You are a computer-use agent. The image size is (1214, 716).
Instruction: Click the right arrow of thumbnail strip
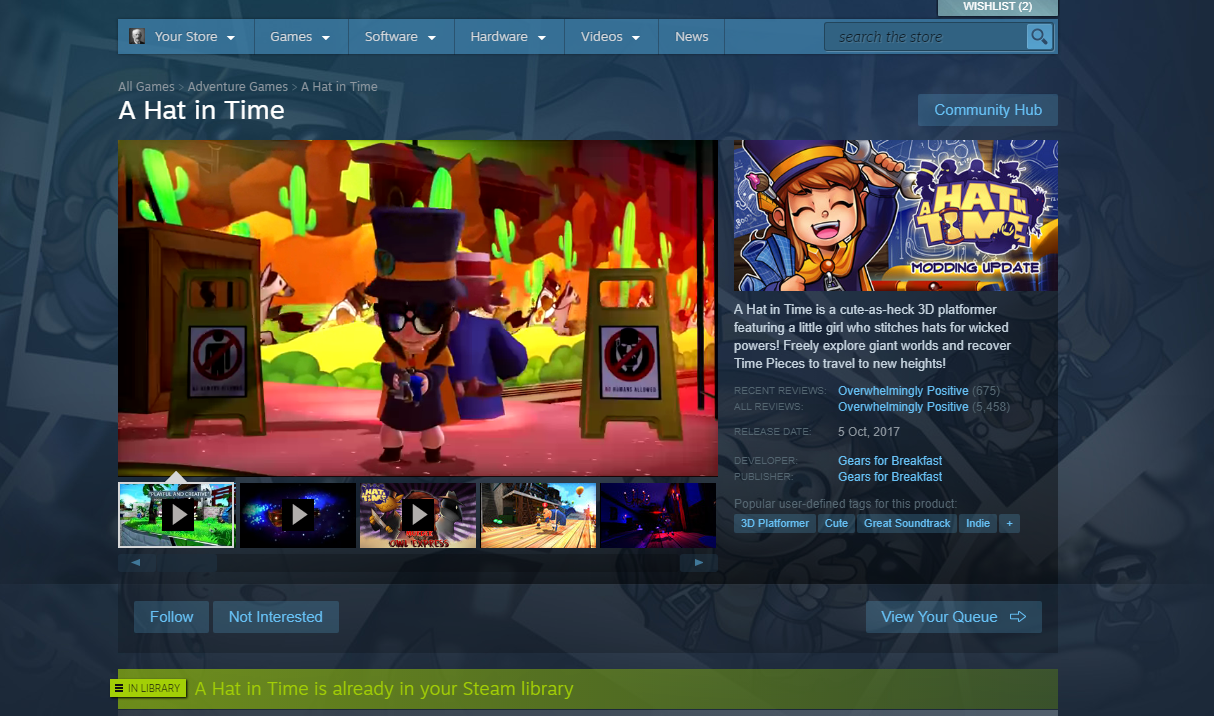pos(698,562)
